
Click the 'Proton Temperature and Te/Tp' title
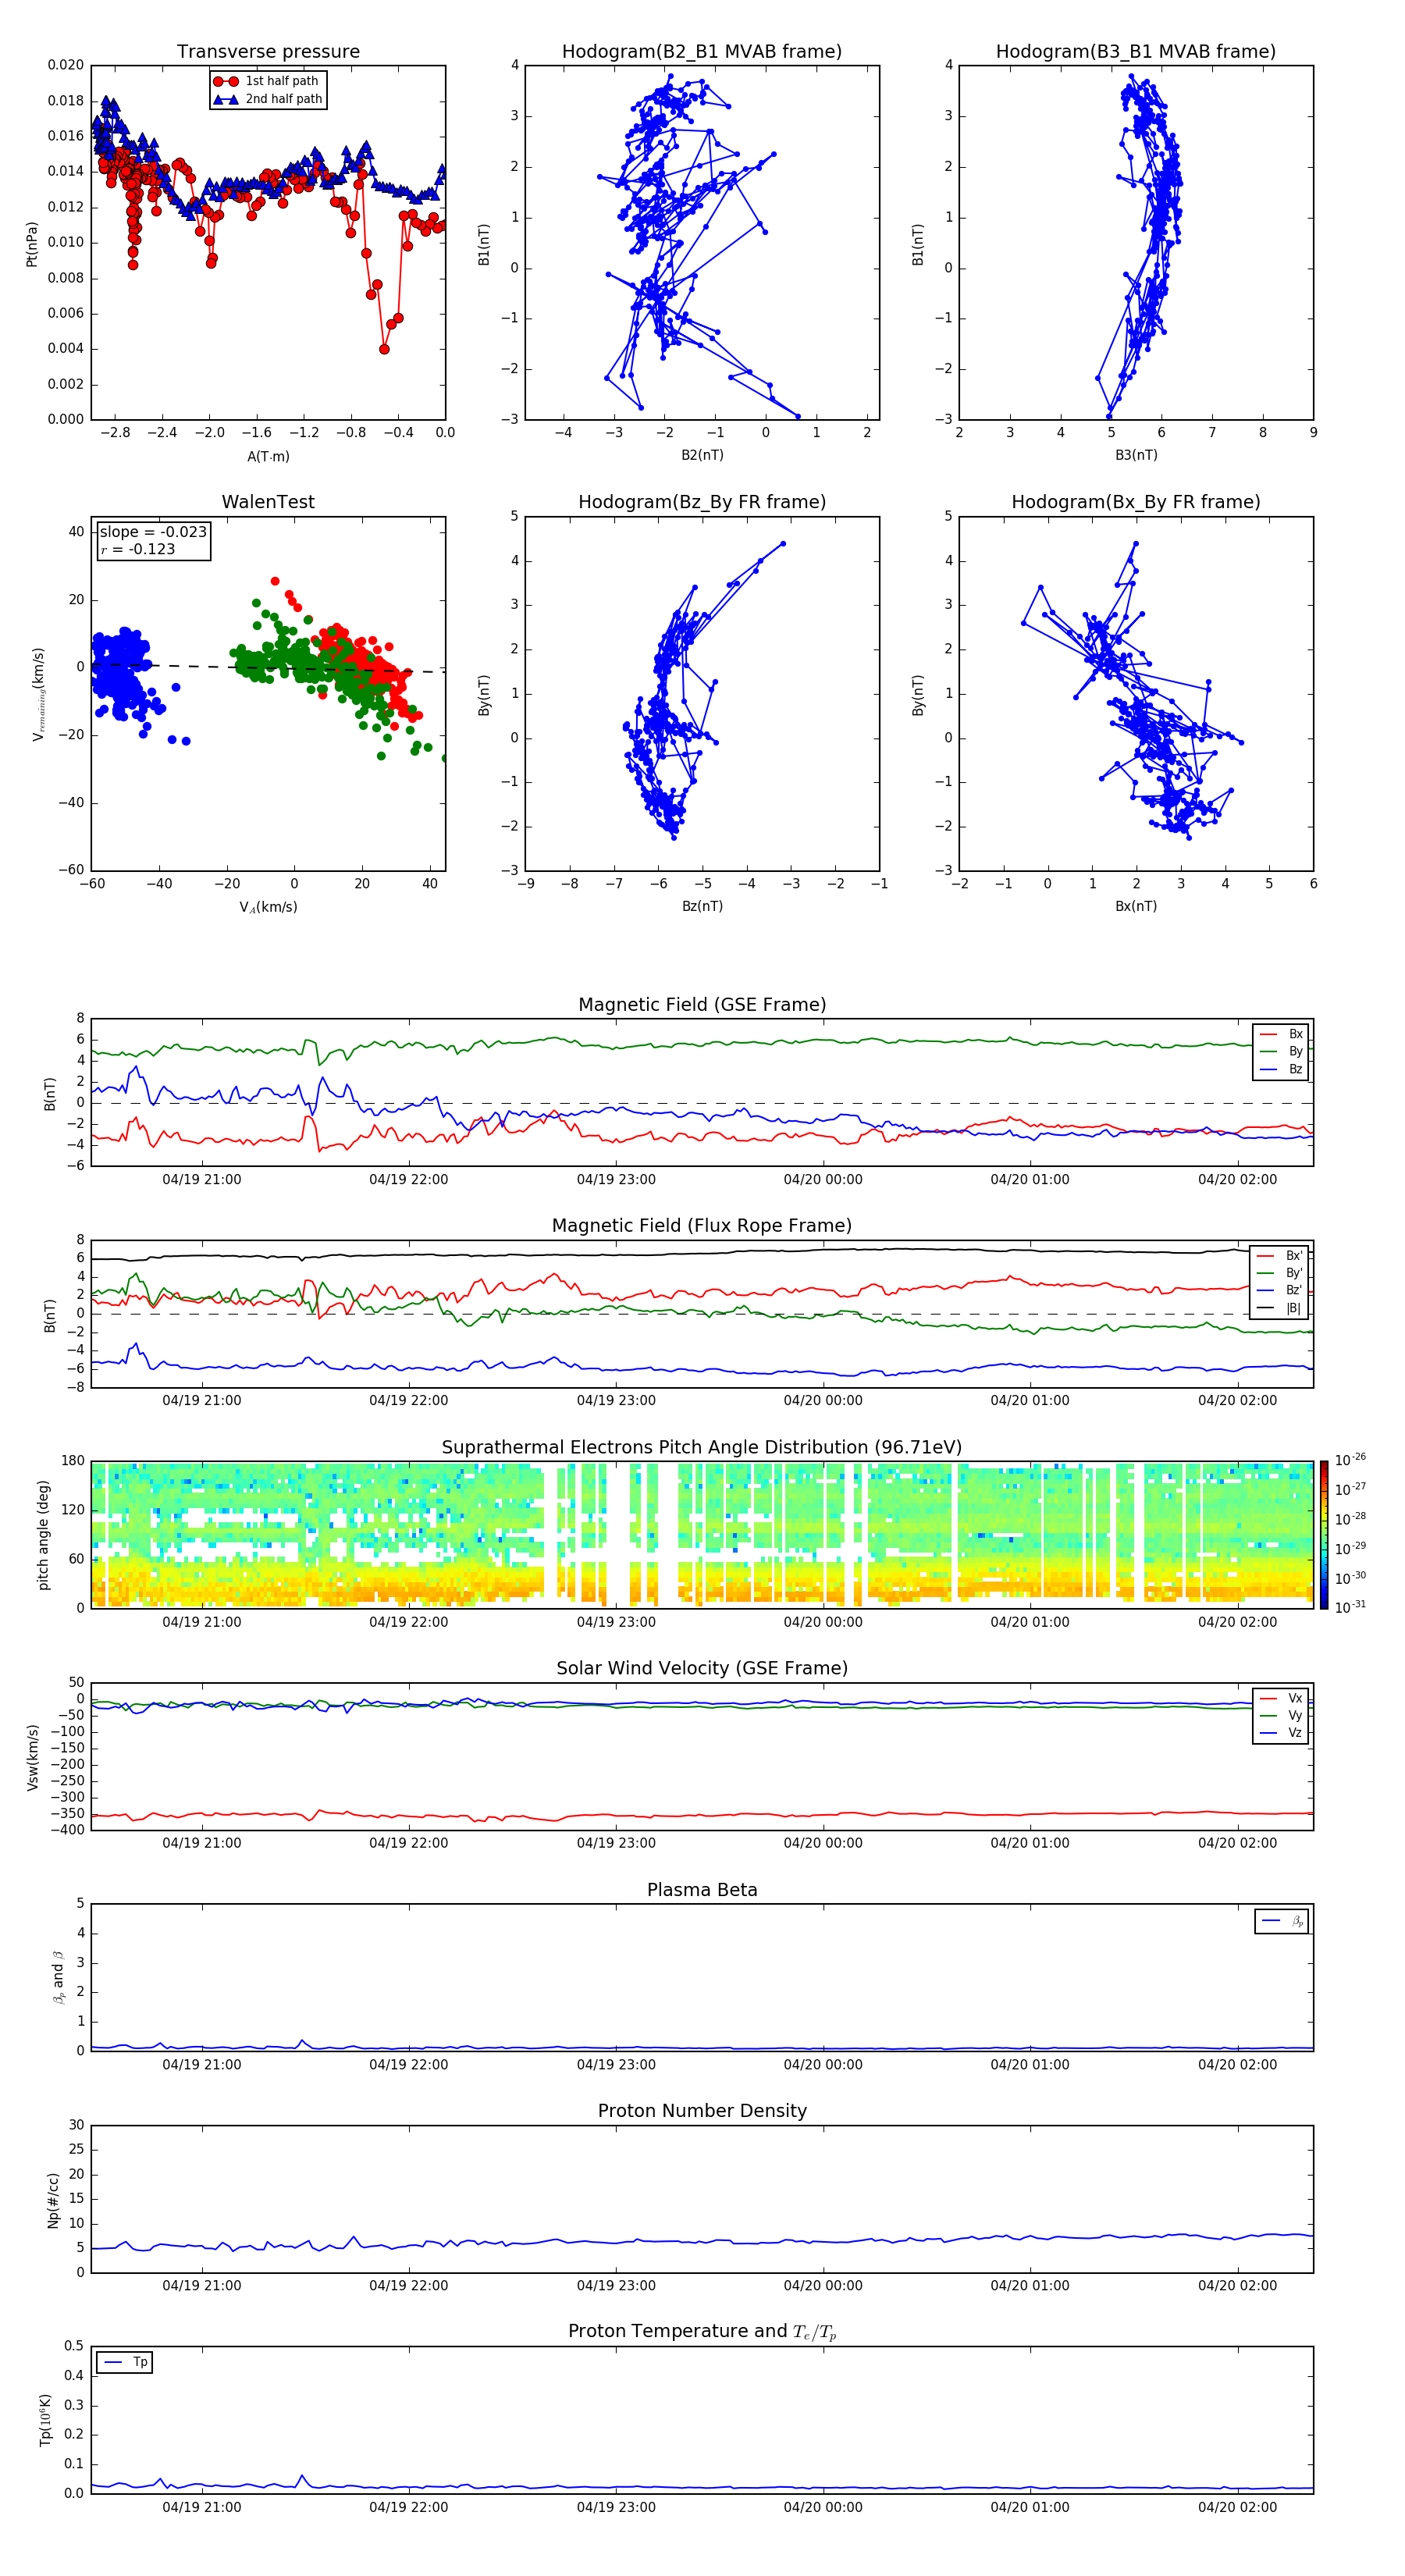point(702,2332)
